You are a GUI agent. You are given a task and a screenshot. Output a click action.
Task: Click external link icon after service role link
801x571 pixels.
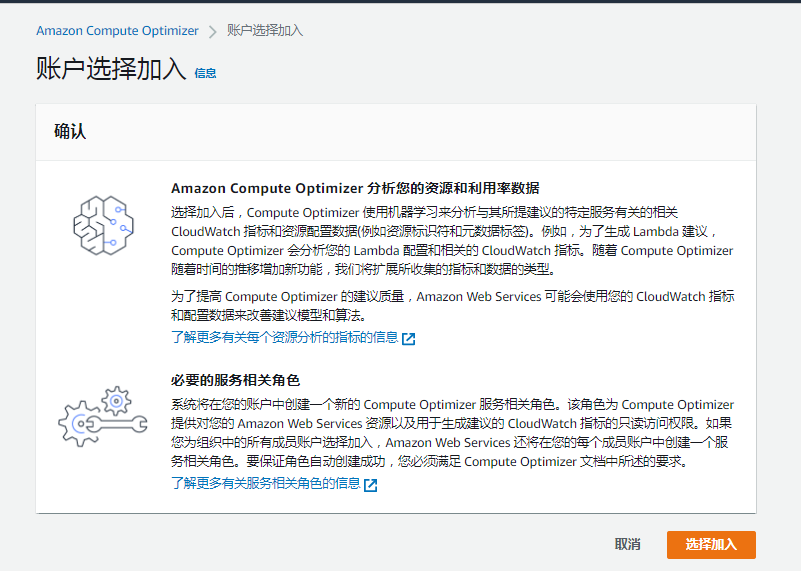pos(371,485)
